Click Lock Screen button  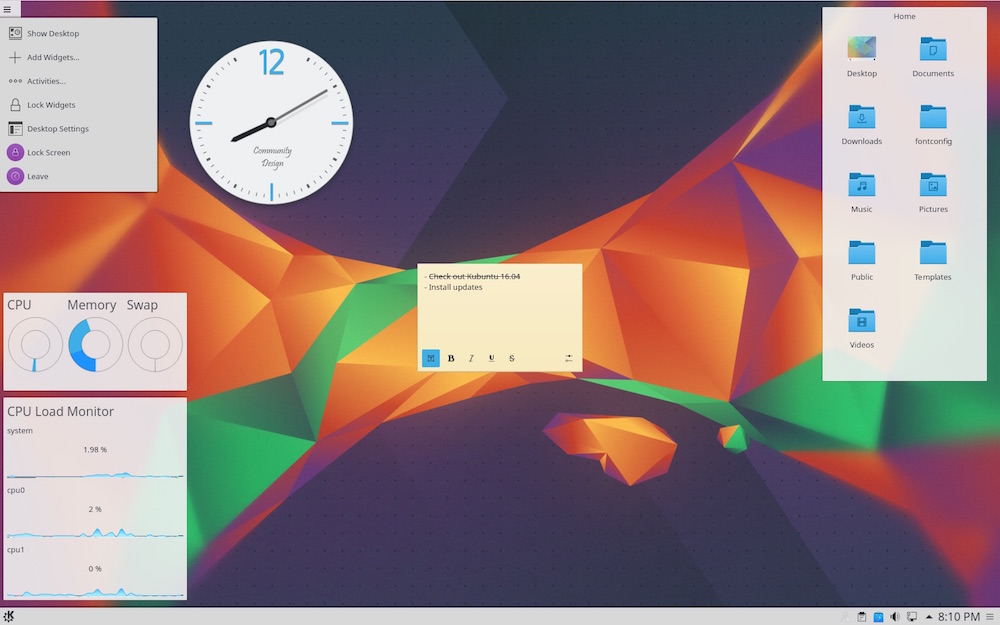click(48, 153)
